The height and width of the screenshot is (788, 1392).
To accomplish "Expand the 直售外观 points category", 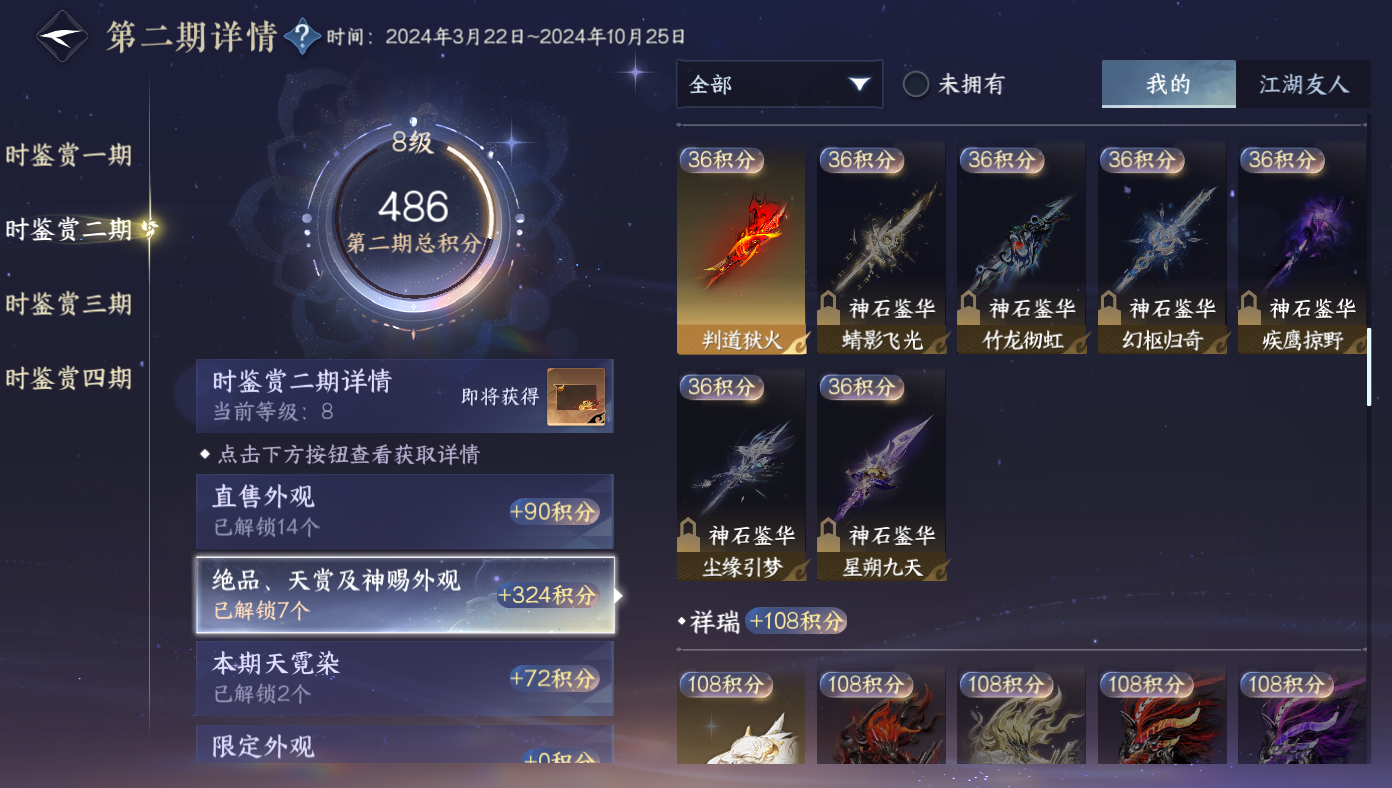I will [x=405, y=511].
